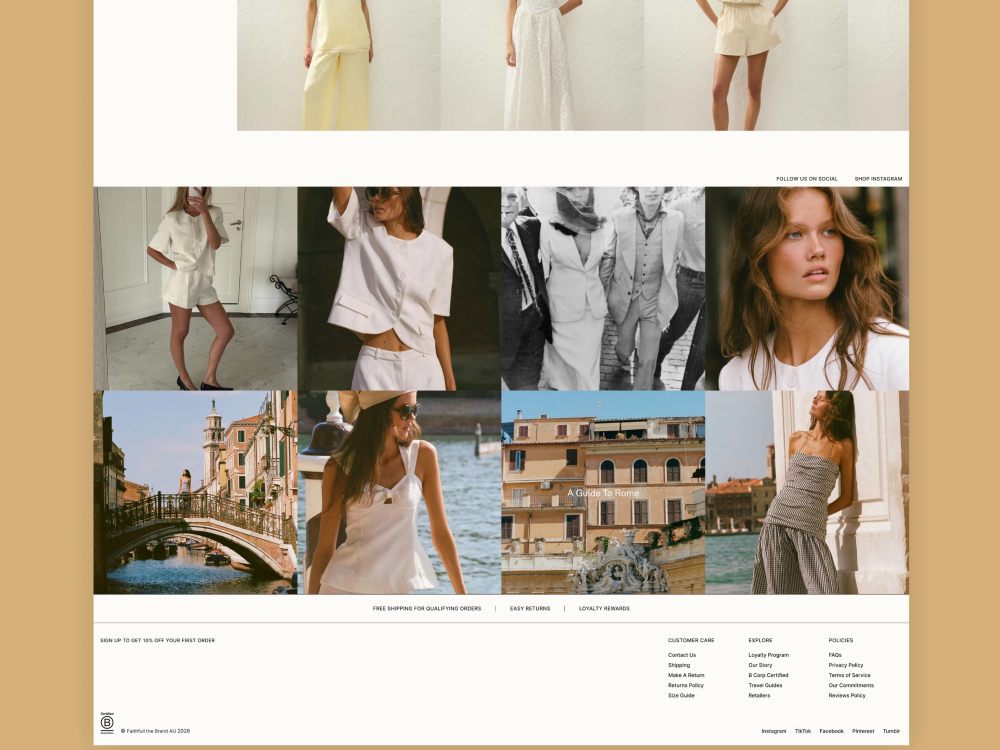
Task: Visit the TikTok social link
Action: coord(803,732)
